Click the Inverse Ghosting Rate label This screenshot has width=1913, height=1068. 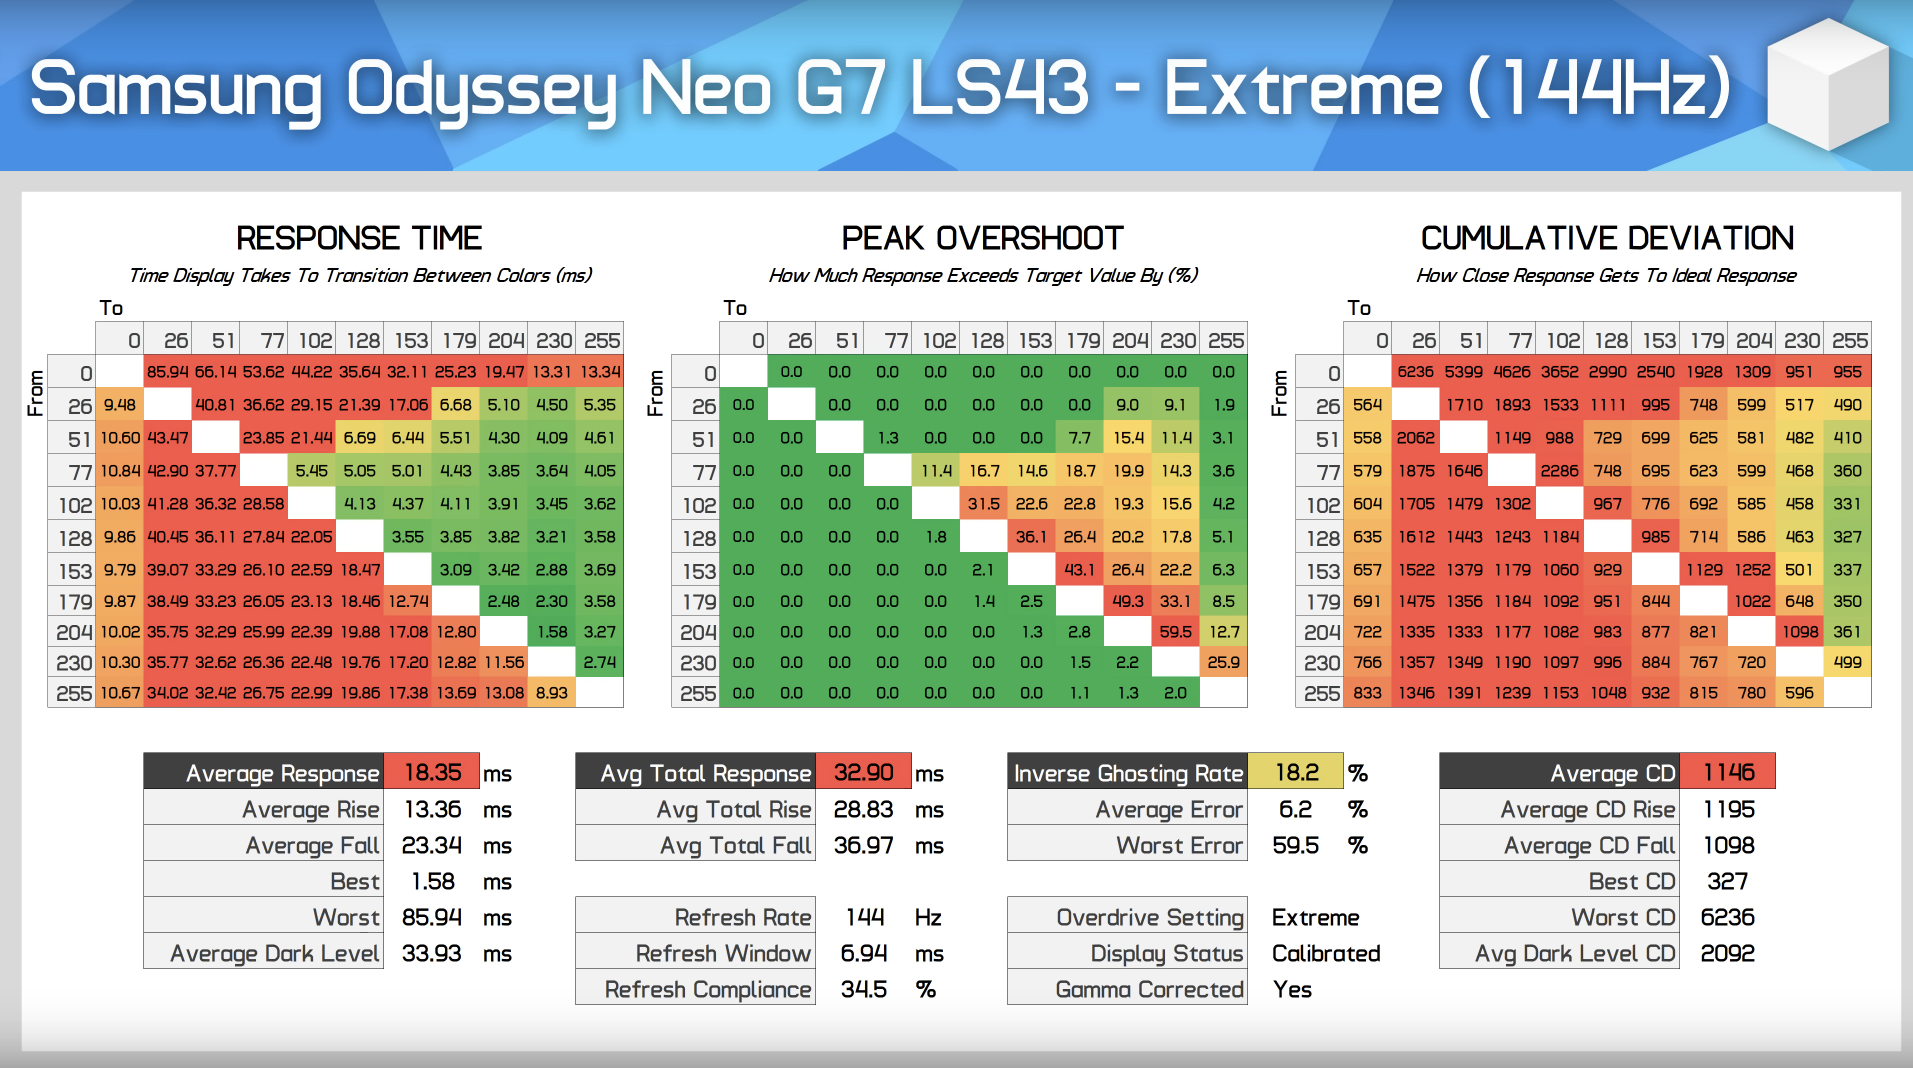pyautogui.click(x=1128, y=773)
